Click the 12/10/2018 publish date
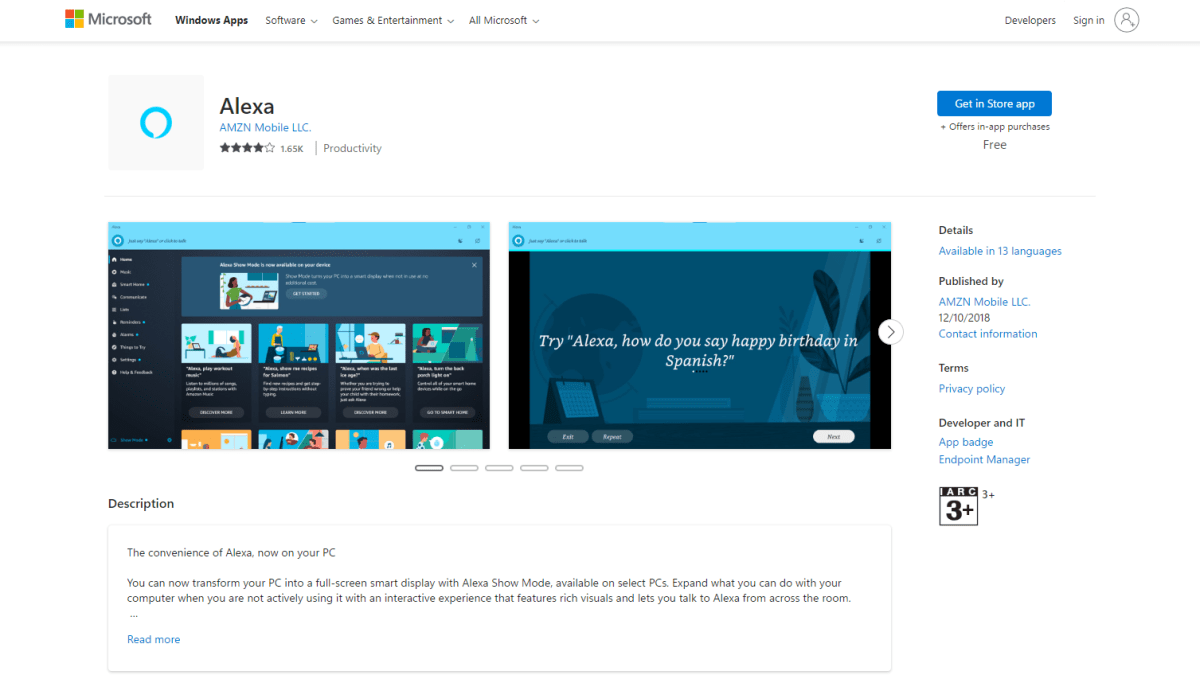Screen dimensions: 1200x679 click(x=964, y=318)
